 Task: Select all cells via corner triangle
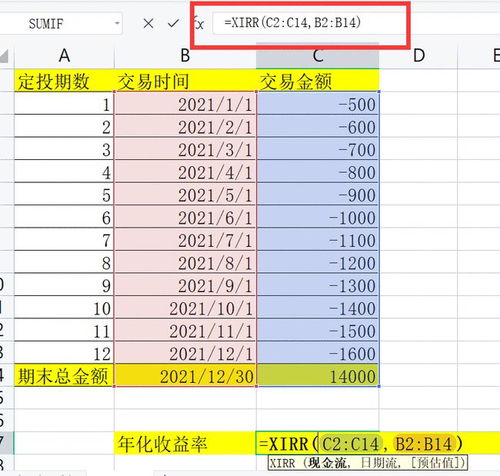click(x=4, y=56)
